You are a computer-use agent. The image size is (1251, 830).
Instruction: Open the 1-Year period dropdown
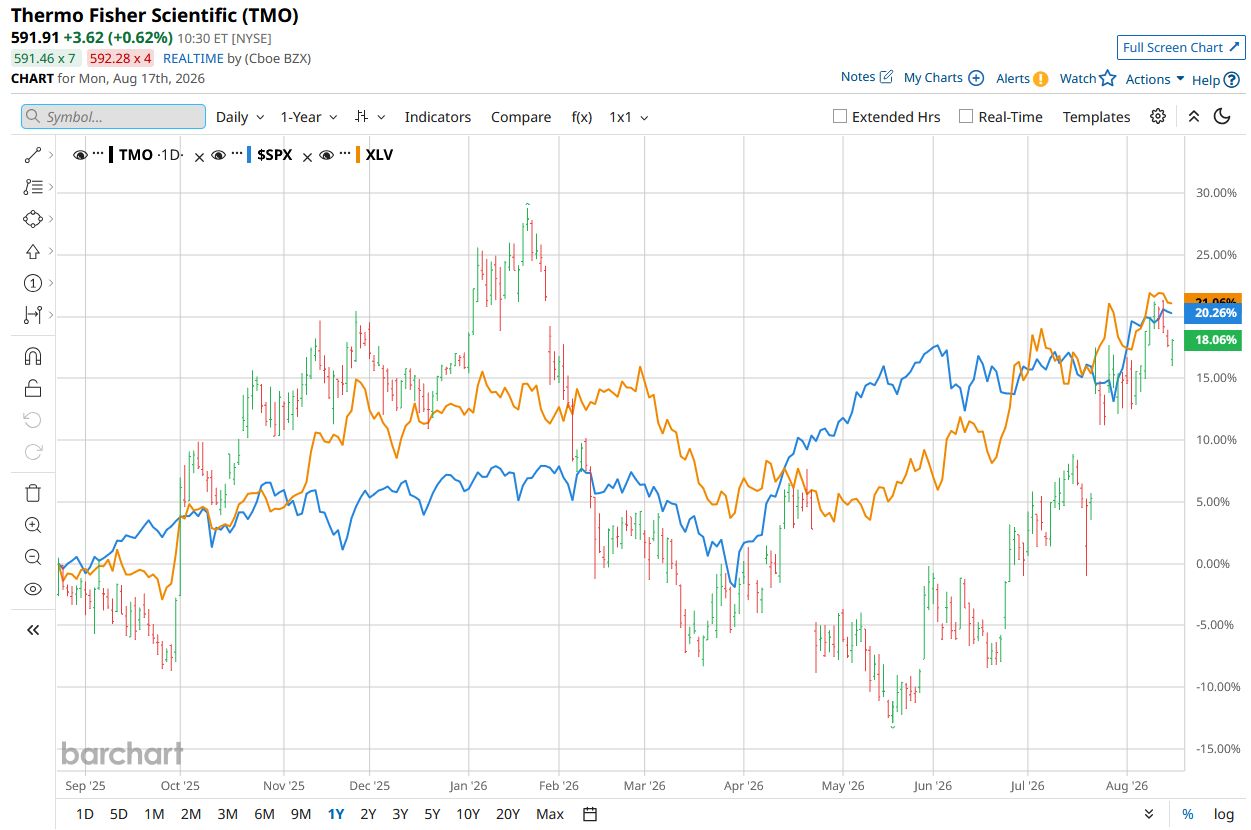coord(309,117)
